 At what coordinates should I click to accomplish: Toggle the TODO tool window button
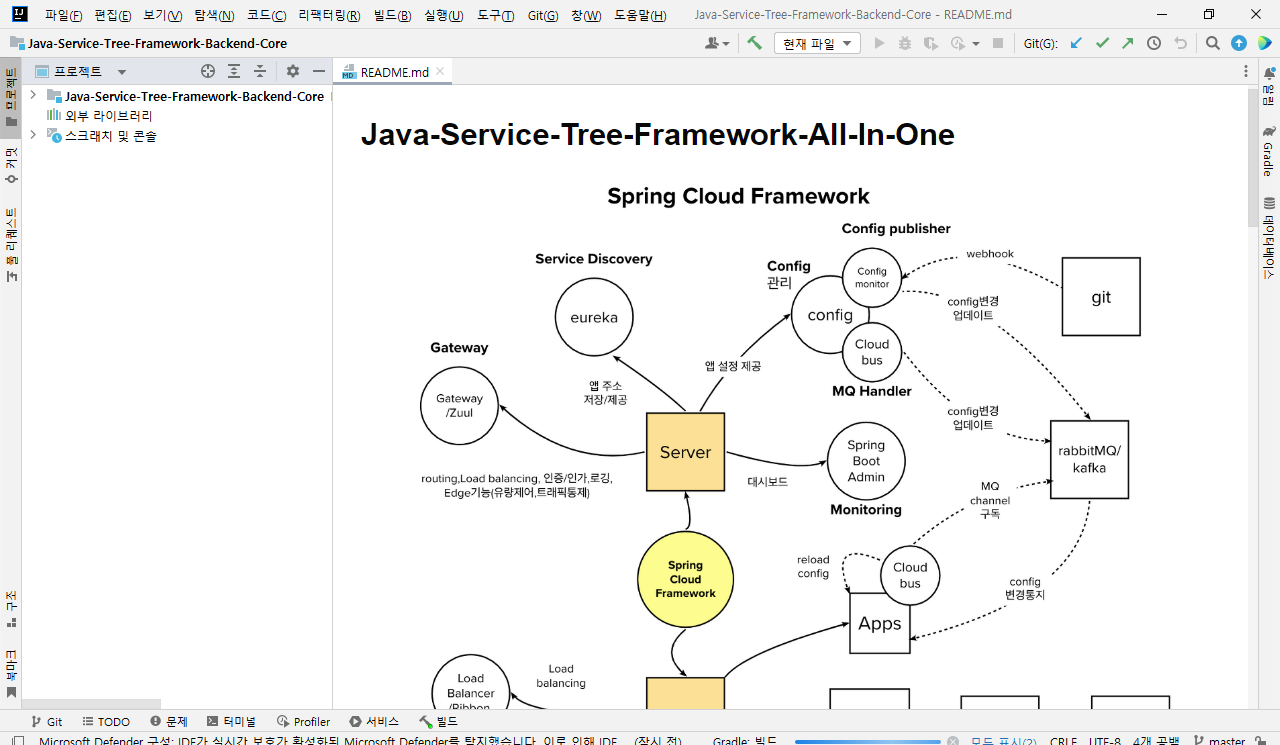click(106, 721)
